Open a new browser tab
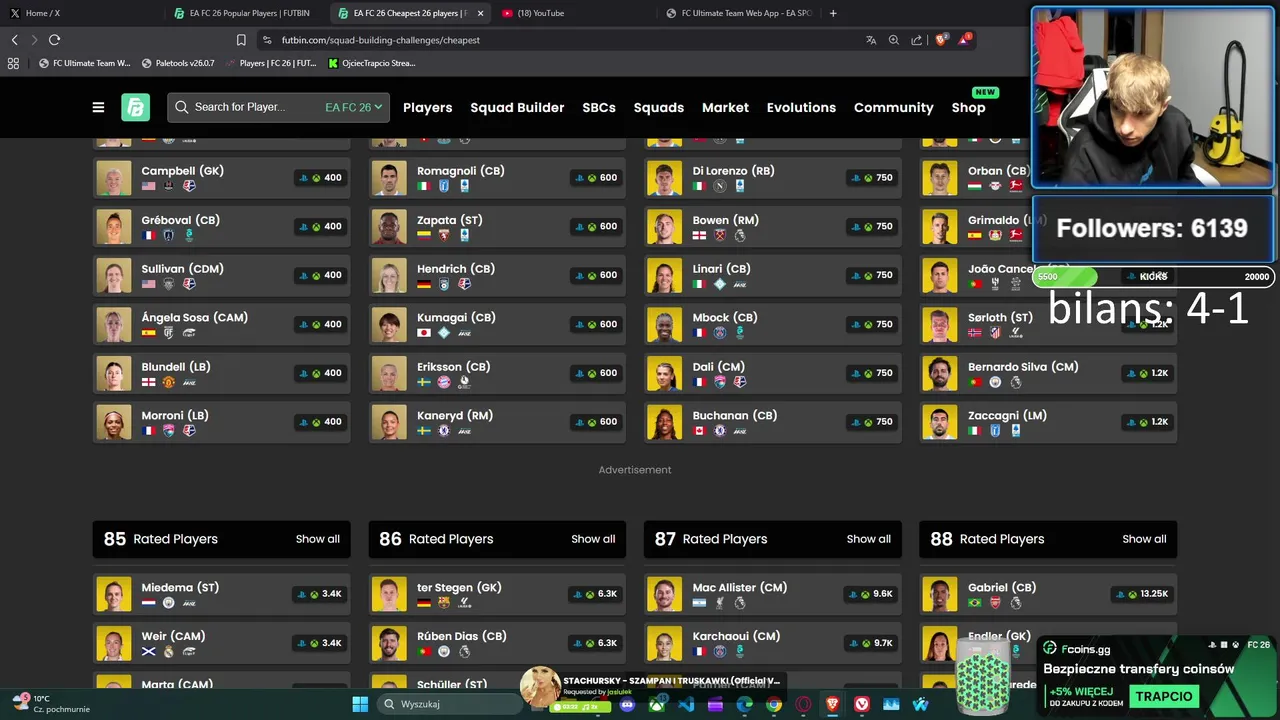 833,13
